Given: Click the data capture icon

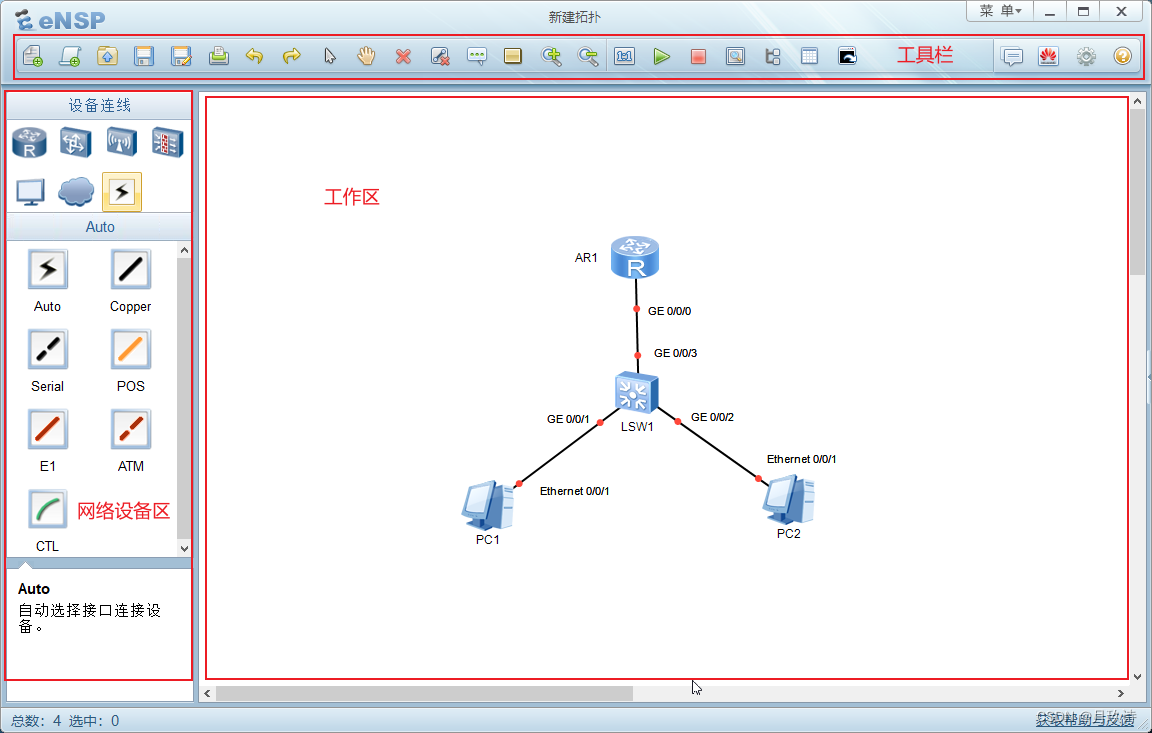Looking at the screenshot, I should [735, 56].
